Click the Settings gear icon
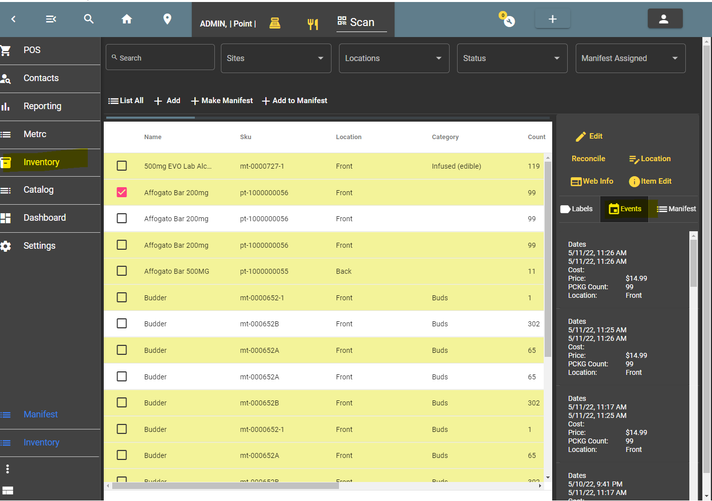 click(x=5, y=246)
